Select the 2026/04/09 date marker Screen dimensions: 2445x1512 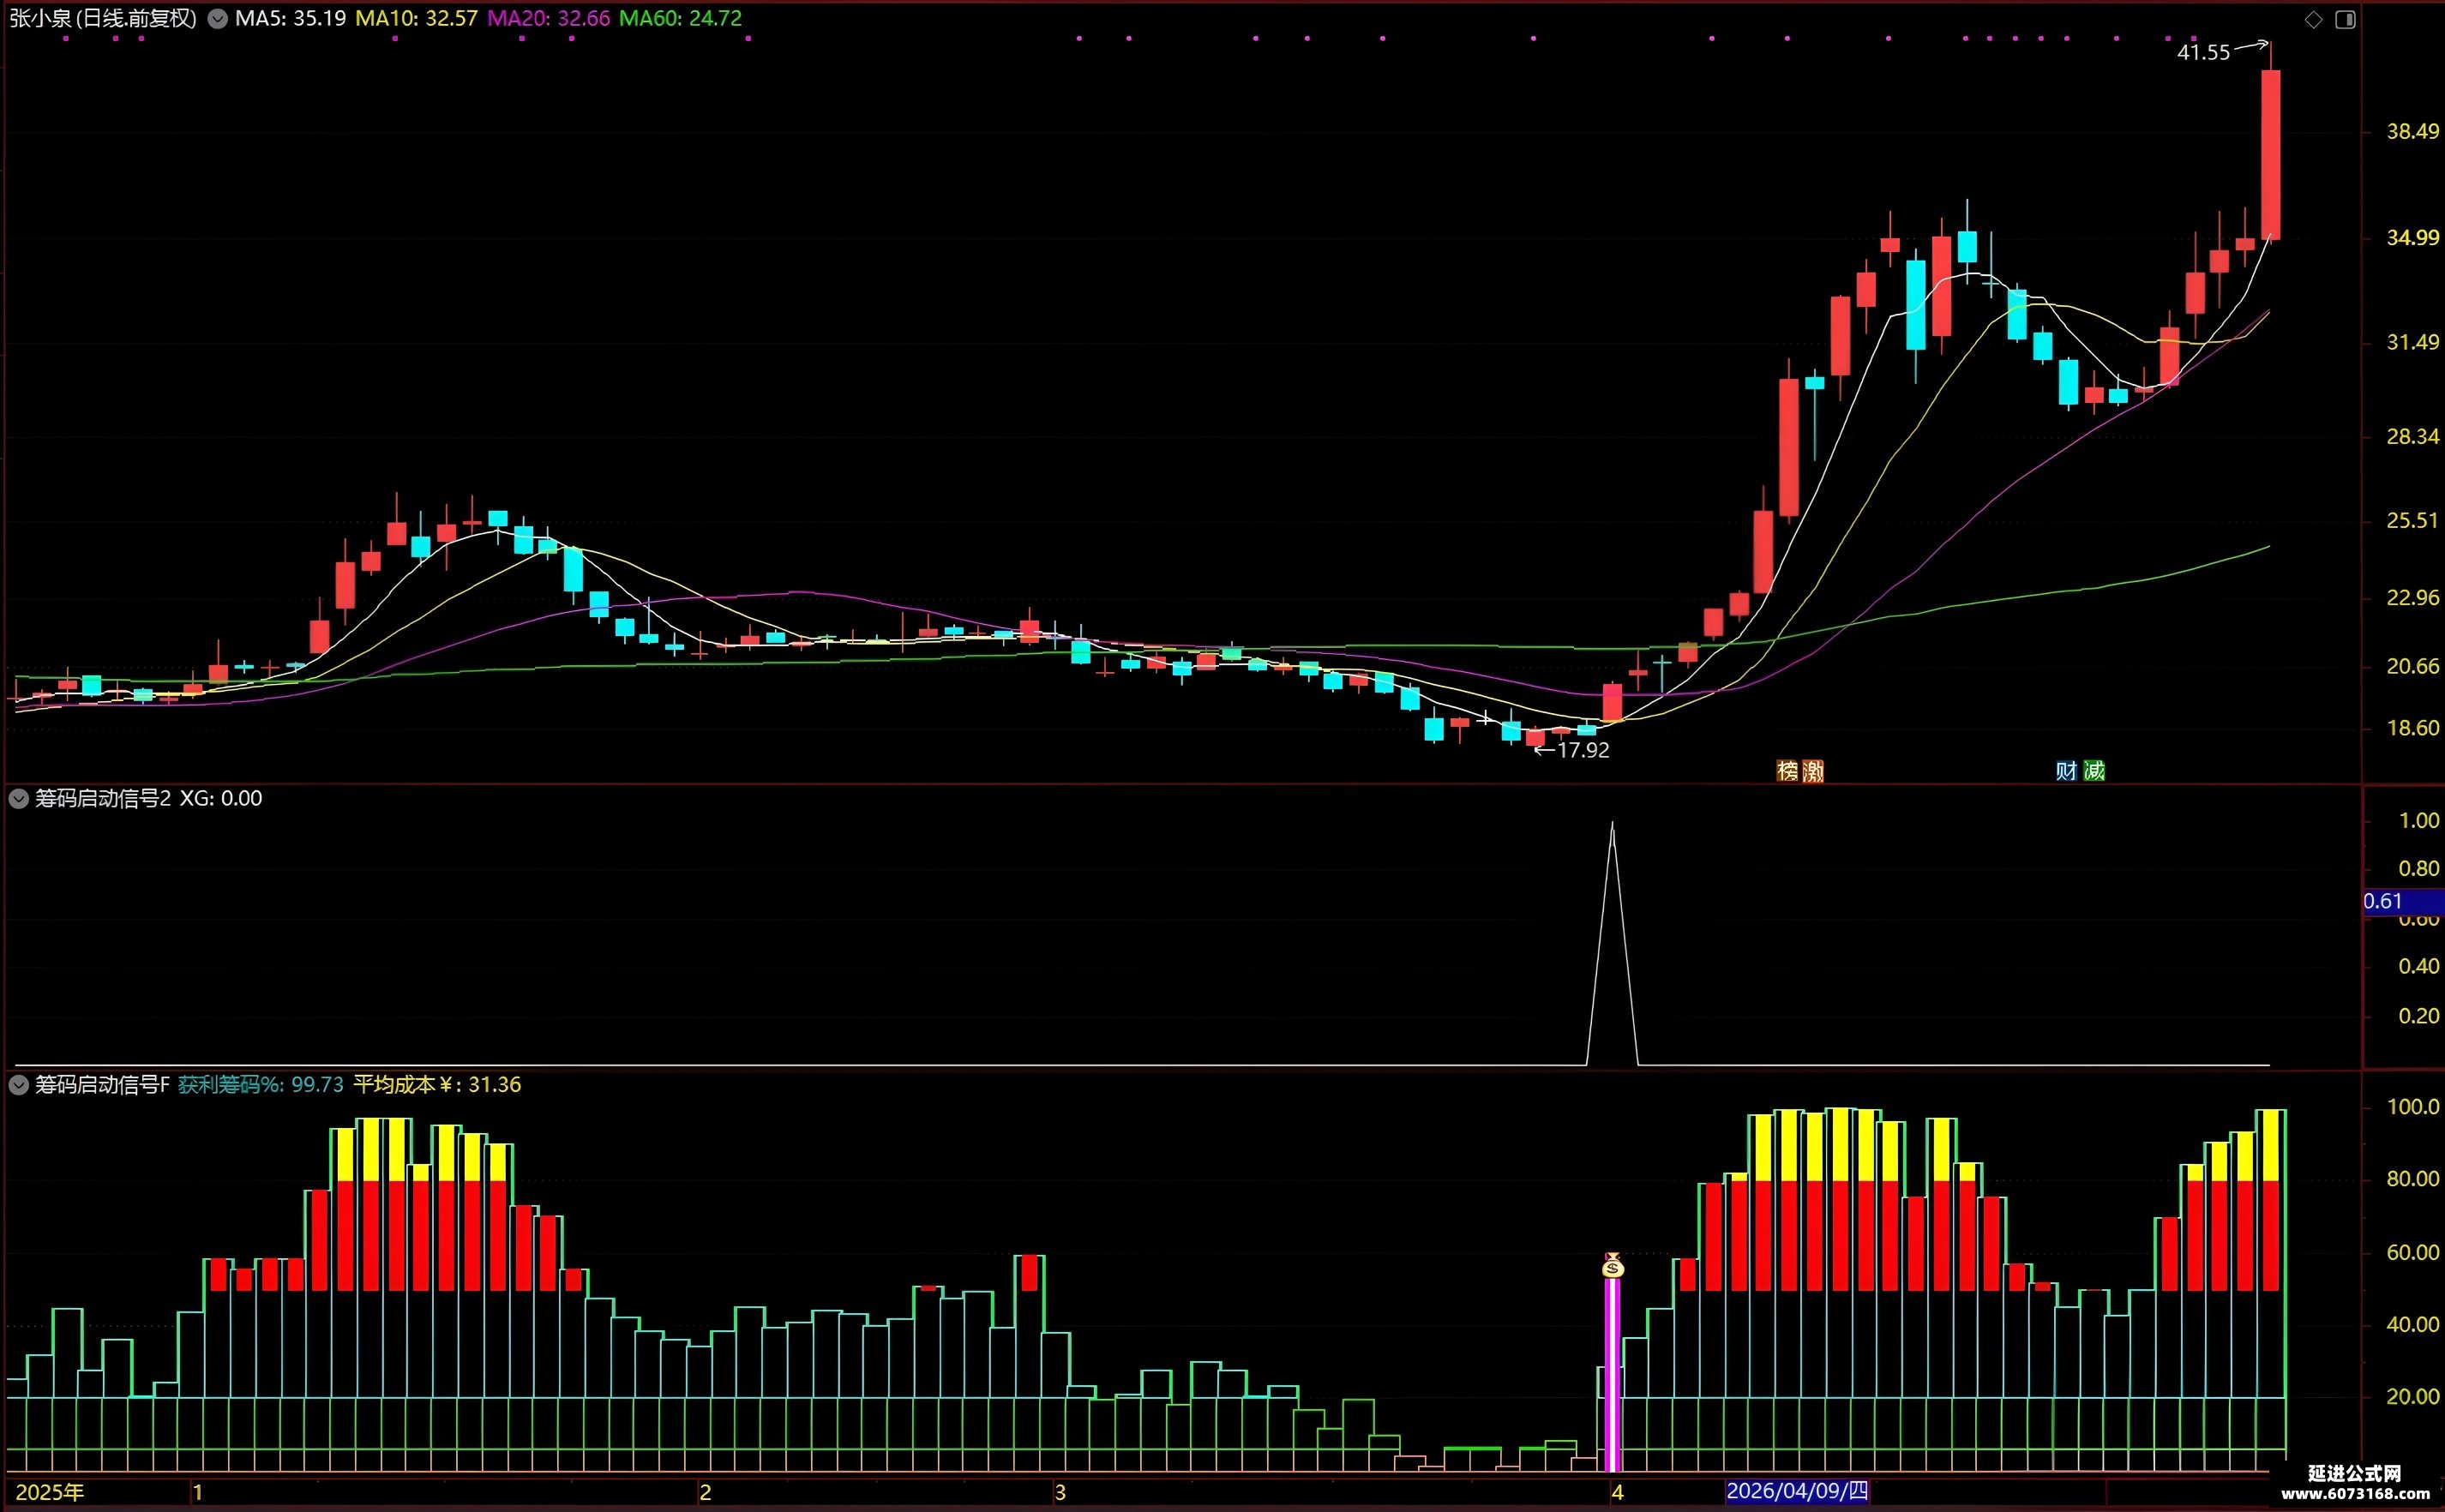[x=1797, y=1491]
